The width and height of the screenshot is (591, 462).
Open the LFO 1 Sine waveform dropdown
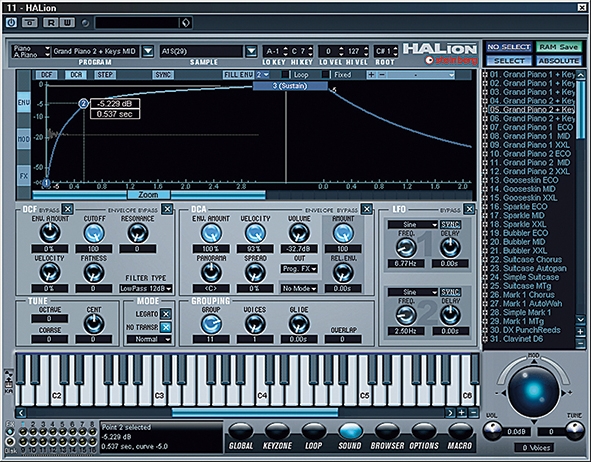413,225
